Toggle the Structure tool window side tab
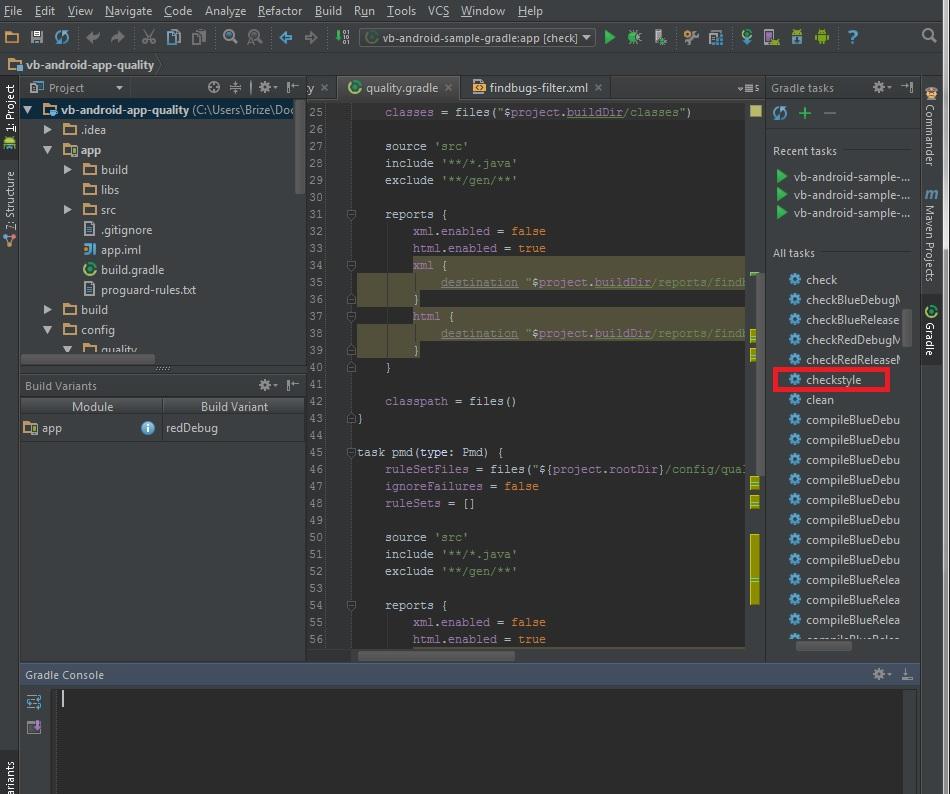This screenshot has height=794, width=950. (x=10, y=207)
